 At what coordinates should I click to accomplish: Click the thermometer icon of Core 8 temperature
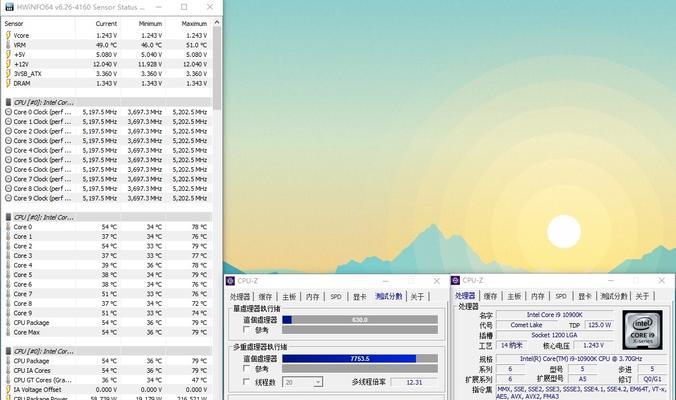pos(8,303)
